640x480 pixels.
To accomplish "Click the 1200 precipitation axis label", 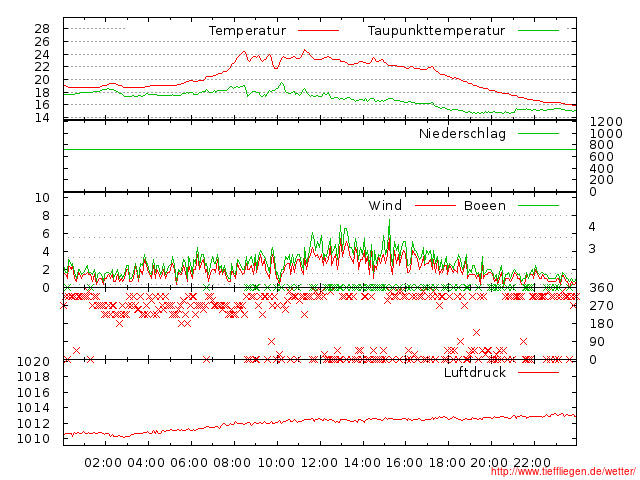I will pos(606,122).
